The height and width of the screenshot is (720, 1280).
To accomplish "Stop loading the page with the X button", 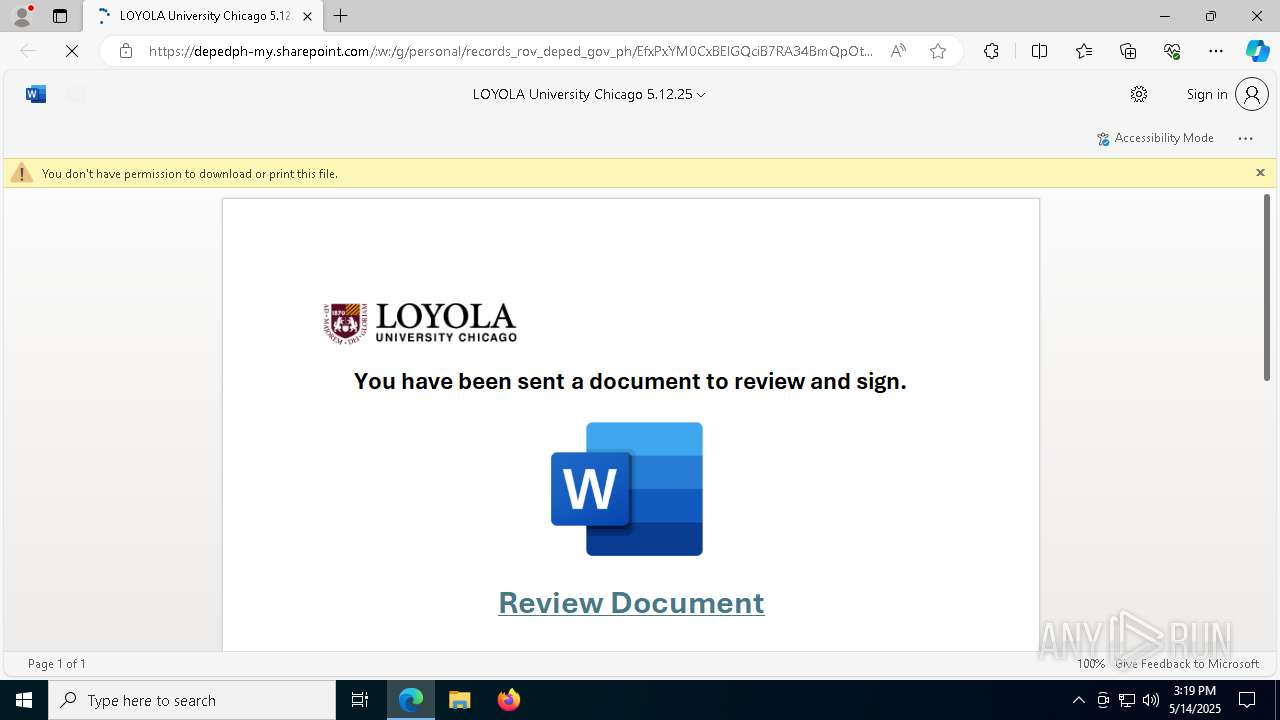I will pos(72,51).
